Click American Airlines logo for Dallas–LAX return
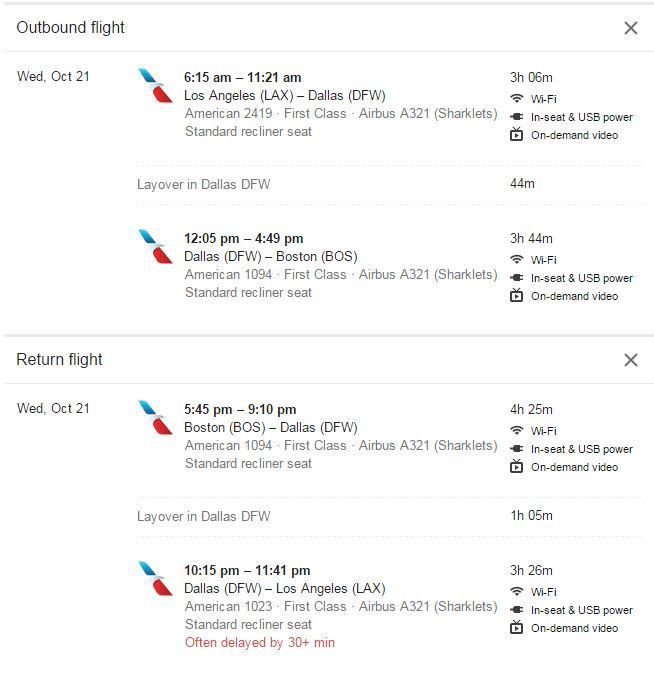The image size is (654, 677). click(x=155, y=578)
